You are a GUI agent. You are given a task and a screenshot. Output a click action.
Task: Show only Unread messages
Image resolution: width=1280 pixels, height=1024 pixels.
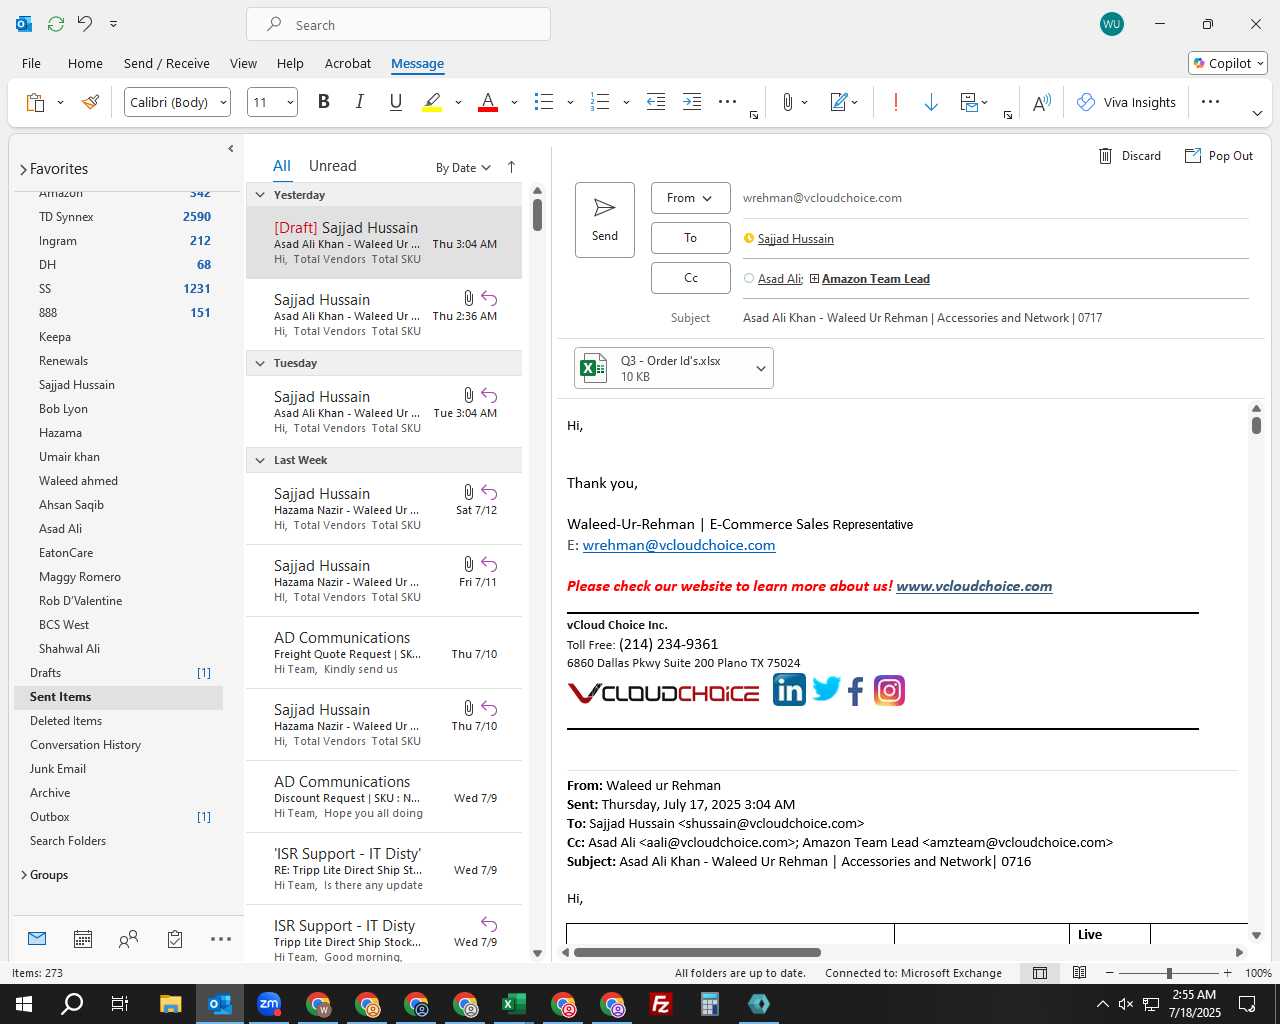coord(332,166)
